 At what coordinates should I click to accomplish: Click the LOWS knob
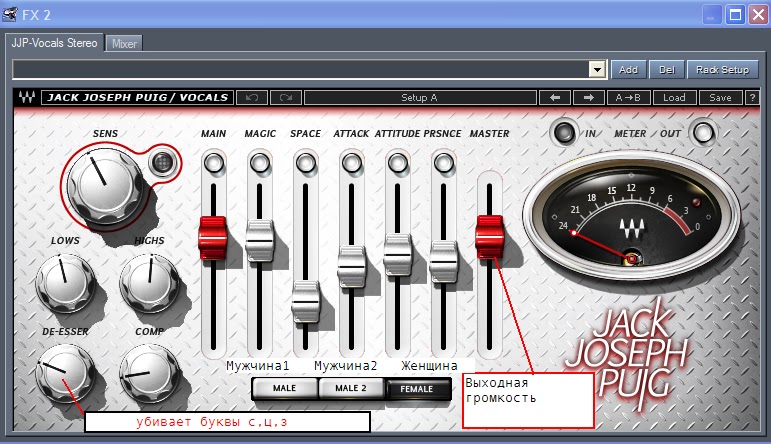64,283
